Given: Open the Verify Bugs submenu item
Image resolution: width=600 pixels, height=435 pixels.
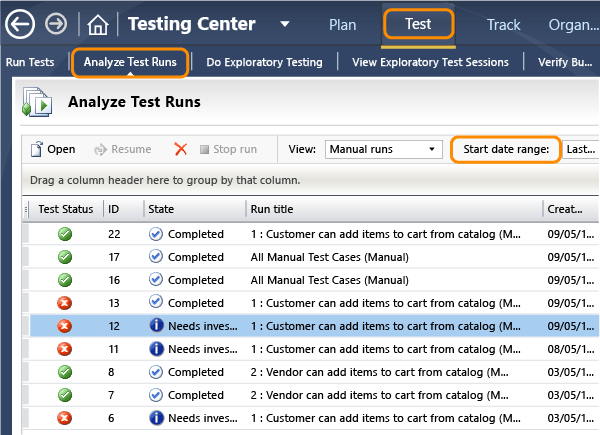Looking at the screenshot, I should click(x=565, y=62).
